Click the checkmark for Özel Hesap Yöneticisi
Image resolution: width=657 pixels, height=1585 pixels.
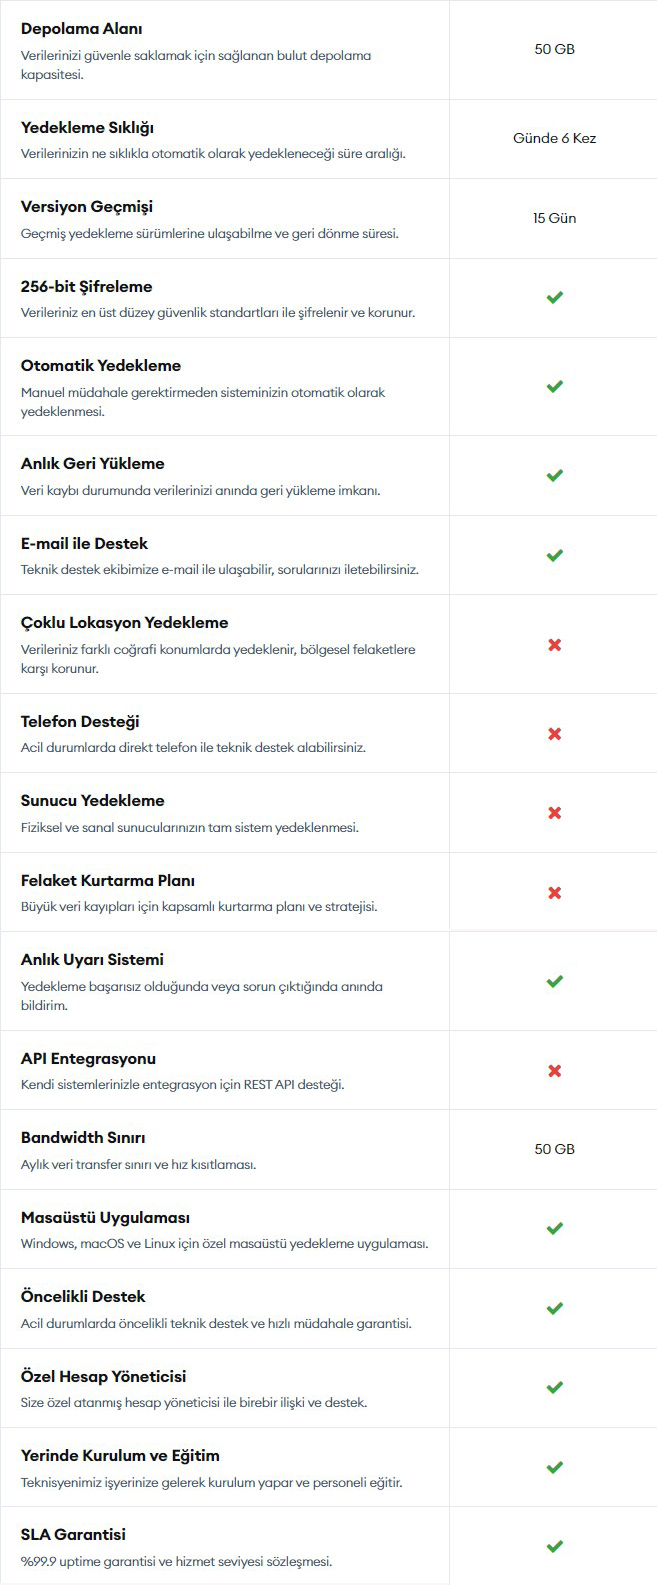[555, 1387]
